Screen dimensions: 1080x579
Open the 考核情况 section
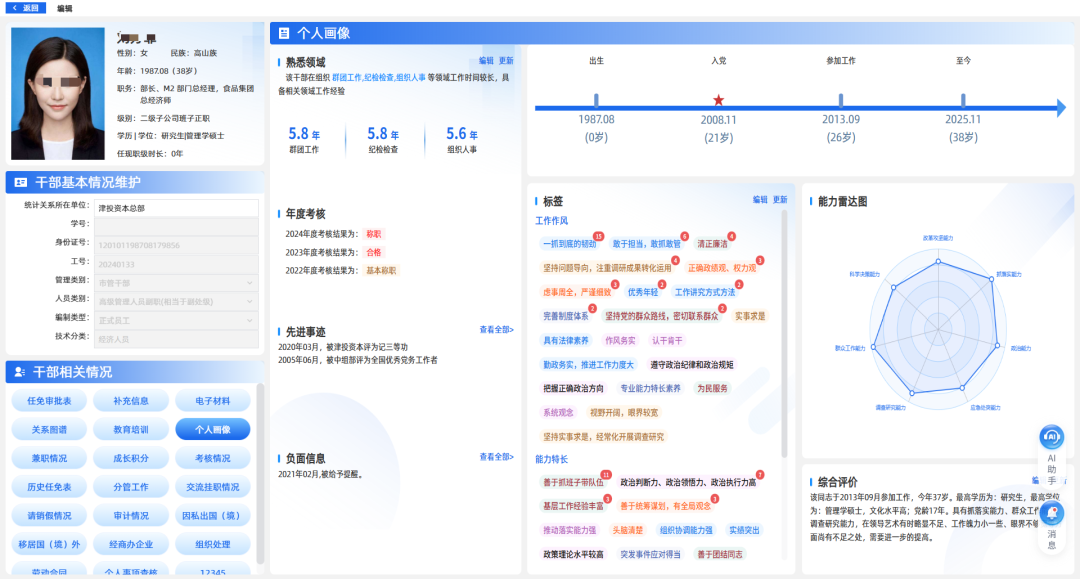212,458
